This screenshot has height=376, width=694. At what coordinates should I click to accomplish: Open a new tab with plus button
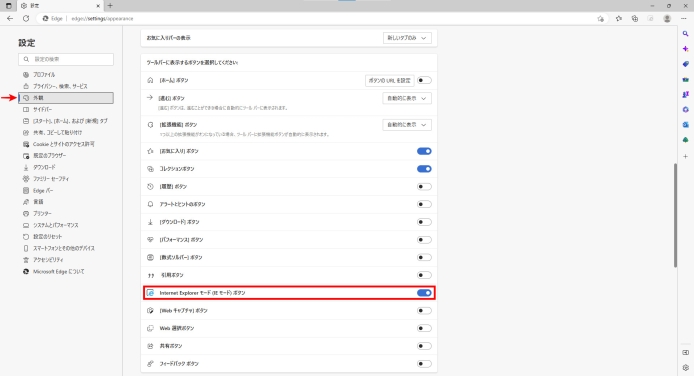110,6
